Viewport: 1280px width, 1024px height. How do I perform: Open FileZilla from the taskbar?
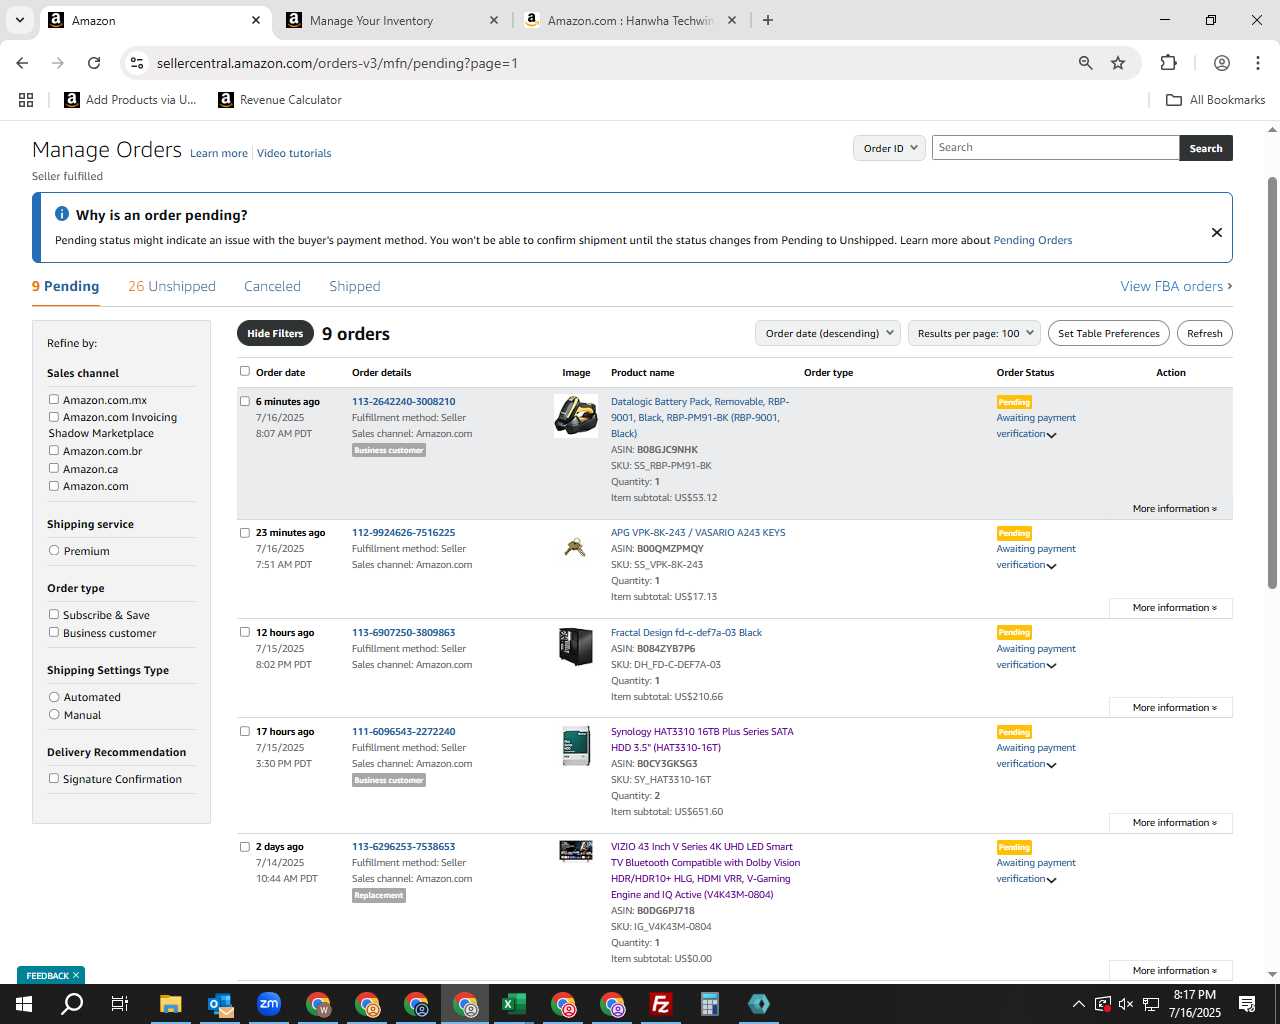pyautogui.click(x=660, y=1003)
